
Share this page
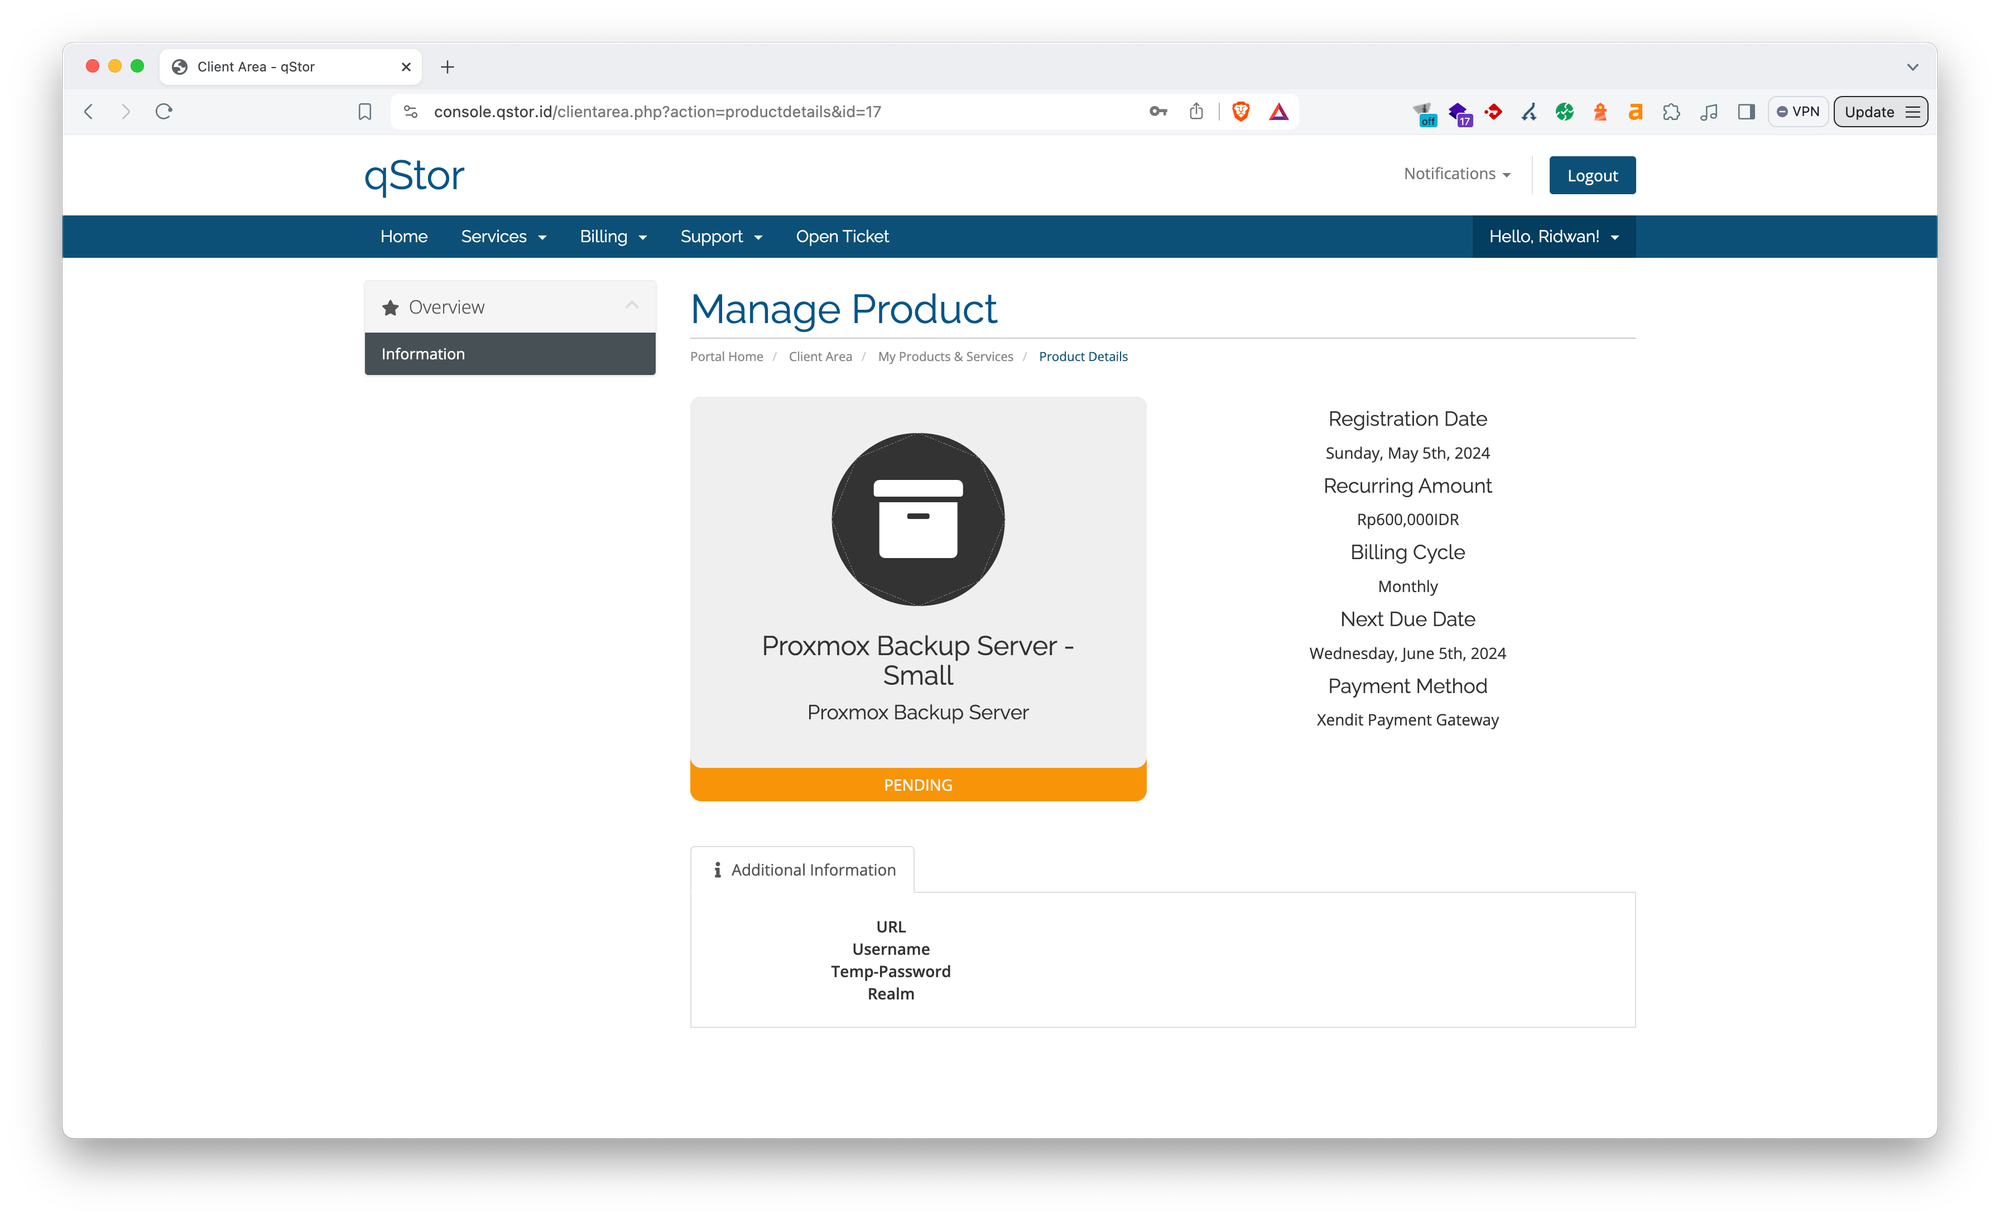(x=1196, y=111)
